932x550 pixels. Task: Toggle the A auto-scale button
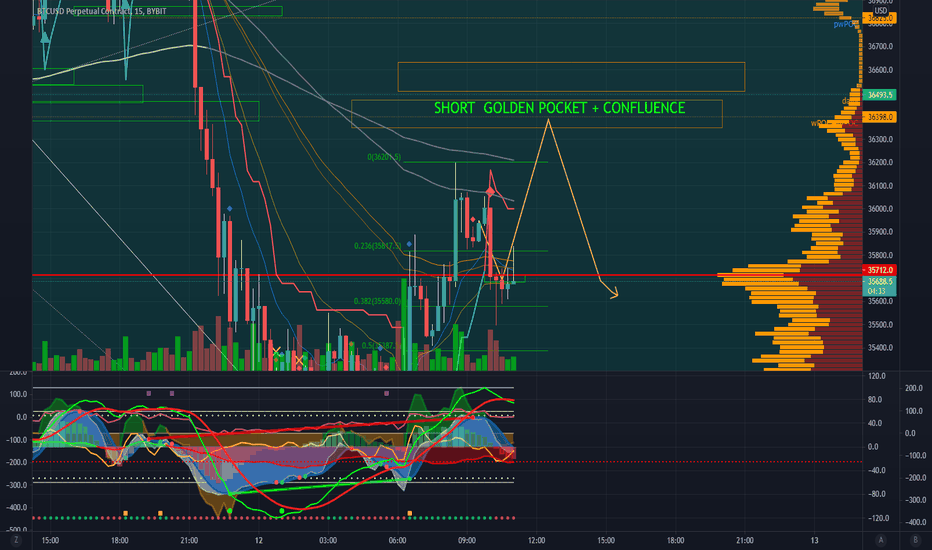coord(881,540)
